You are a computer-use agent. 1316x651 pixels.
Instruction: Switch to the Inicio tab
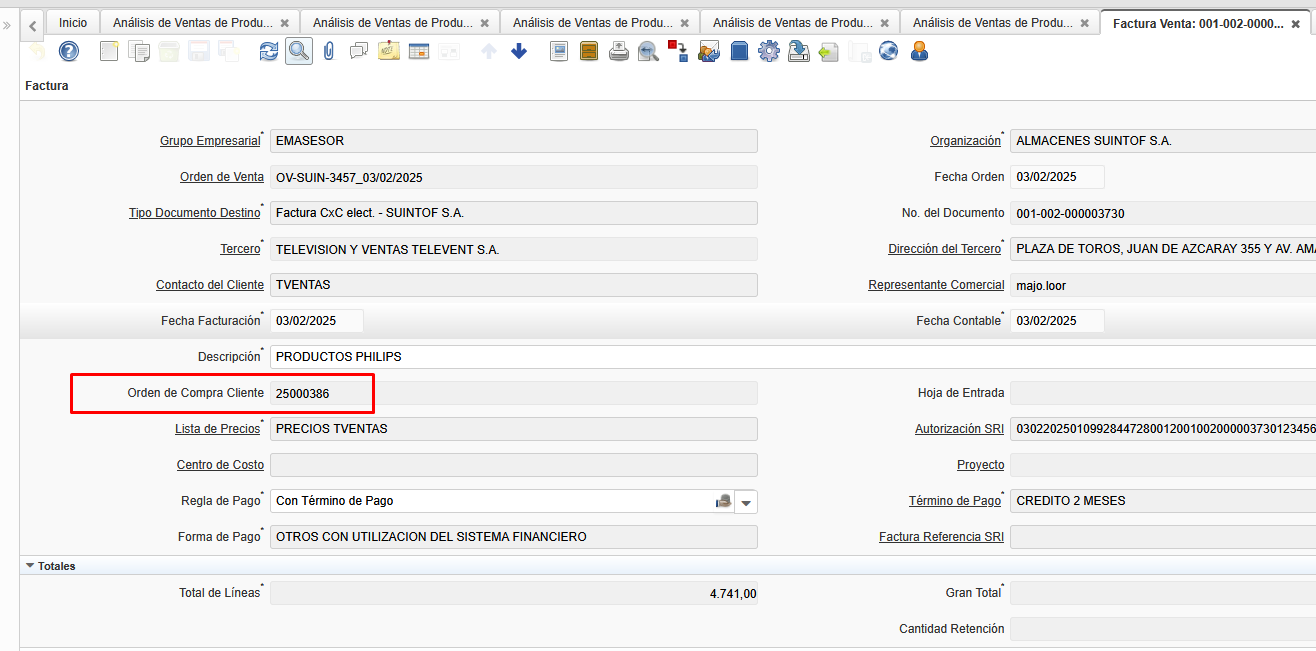click(x=73, y=22)
